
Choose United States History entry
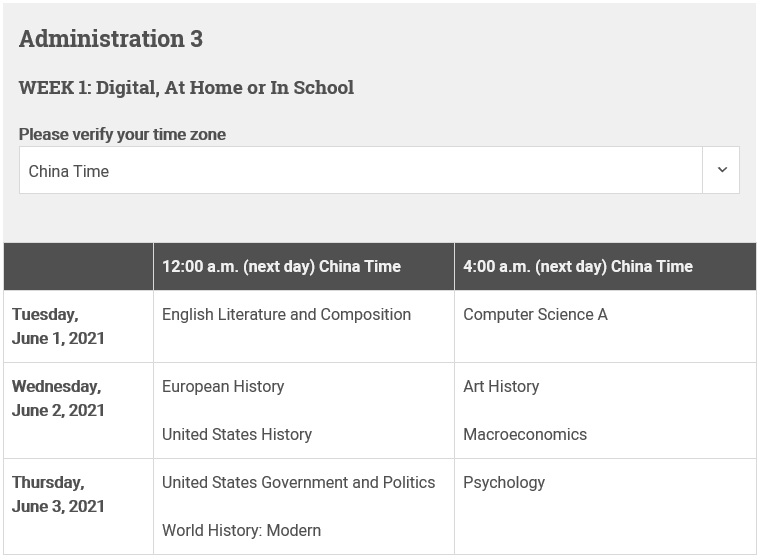(237, 434)
